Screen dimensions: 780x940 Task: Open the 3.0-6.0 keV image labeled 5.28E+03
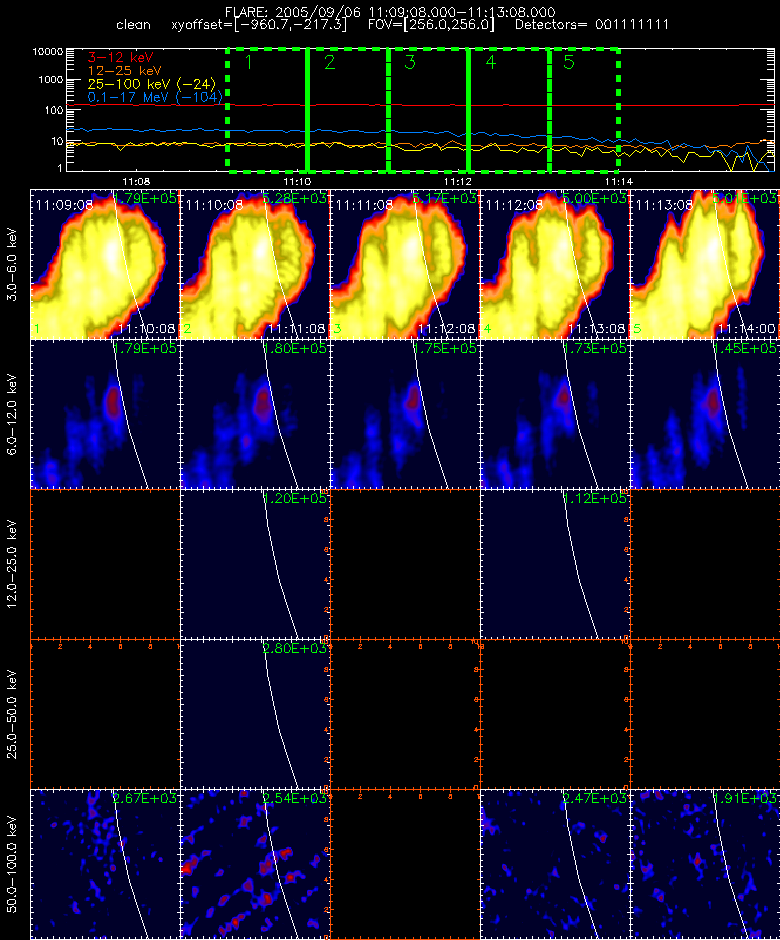tap(255, 264)
